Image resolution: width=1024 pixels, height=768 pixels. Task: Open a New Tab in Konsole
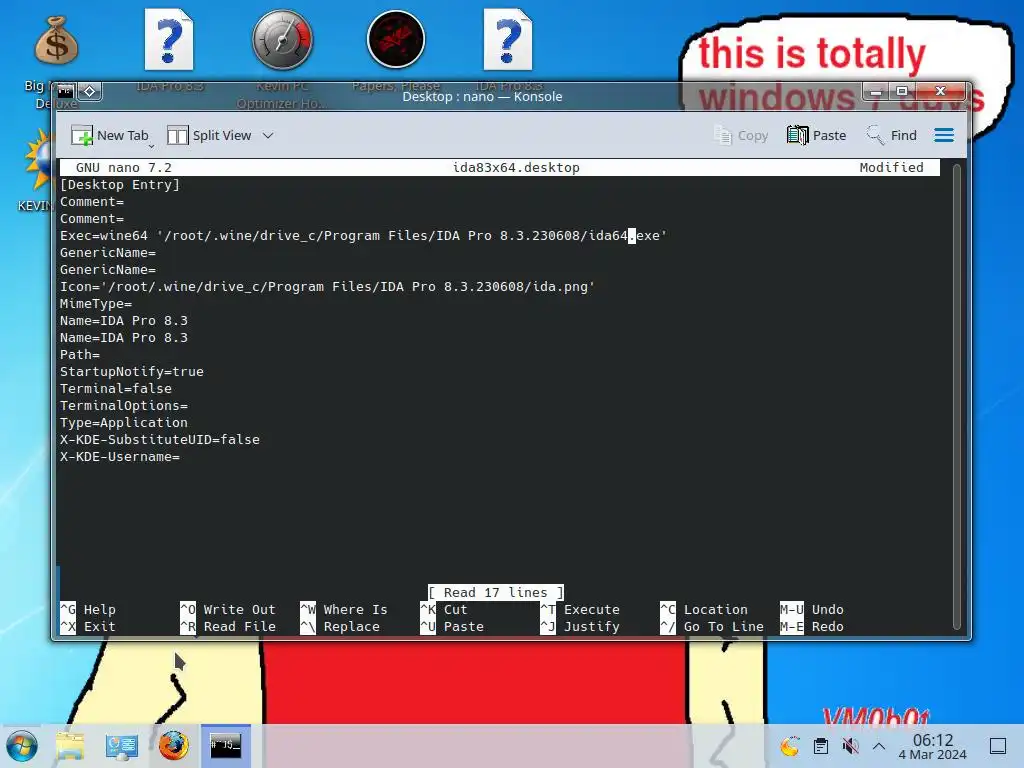click(110, 135)
